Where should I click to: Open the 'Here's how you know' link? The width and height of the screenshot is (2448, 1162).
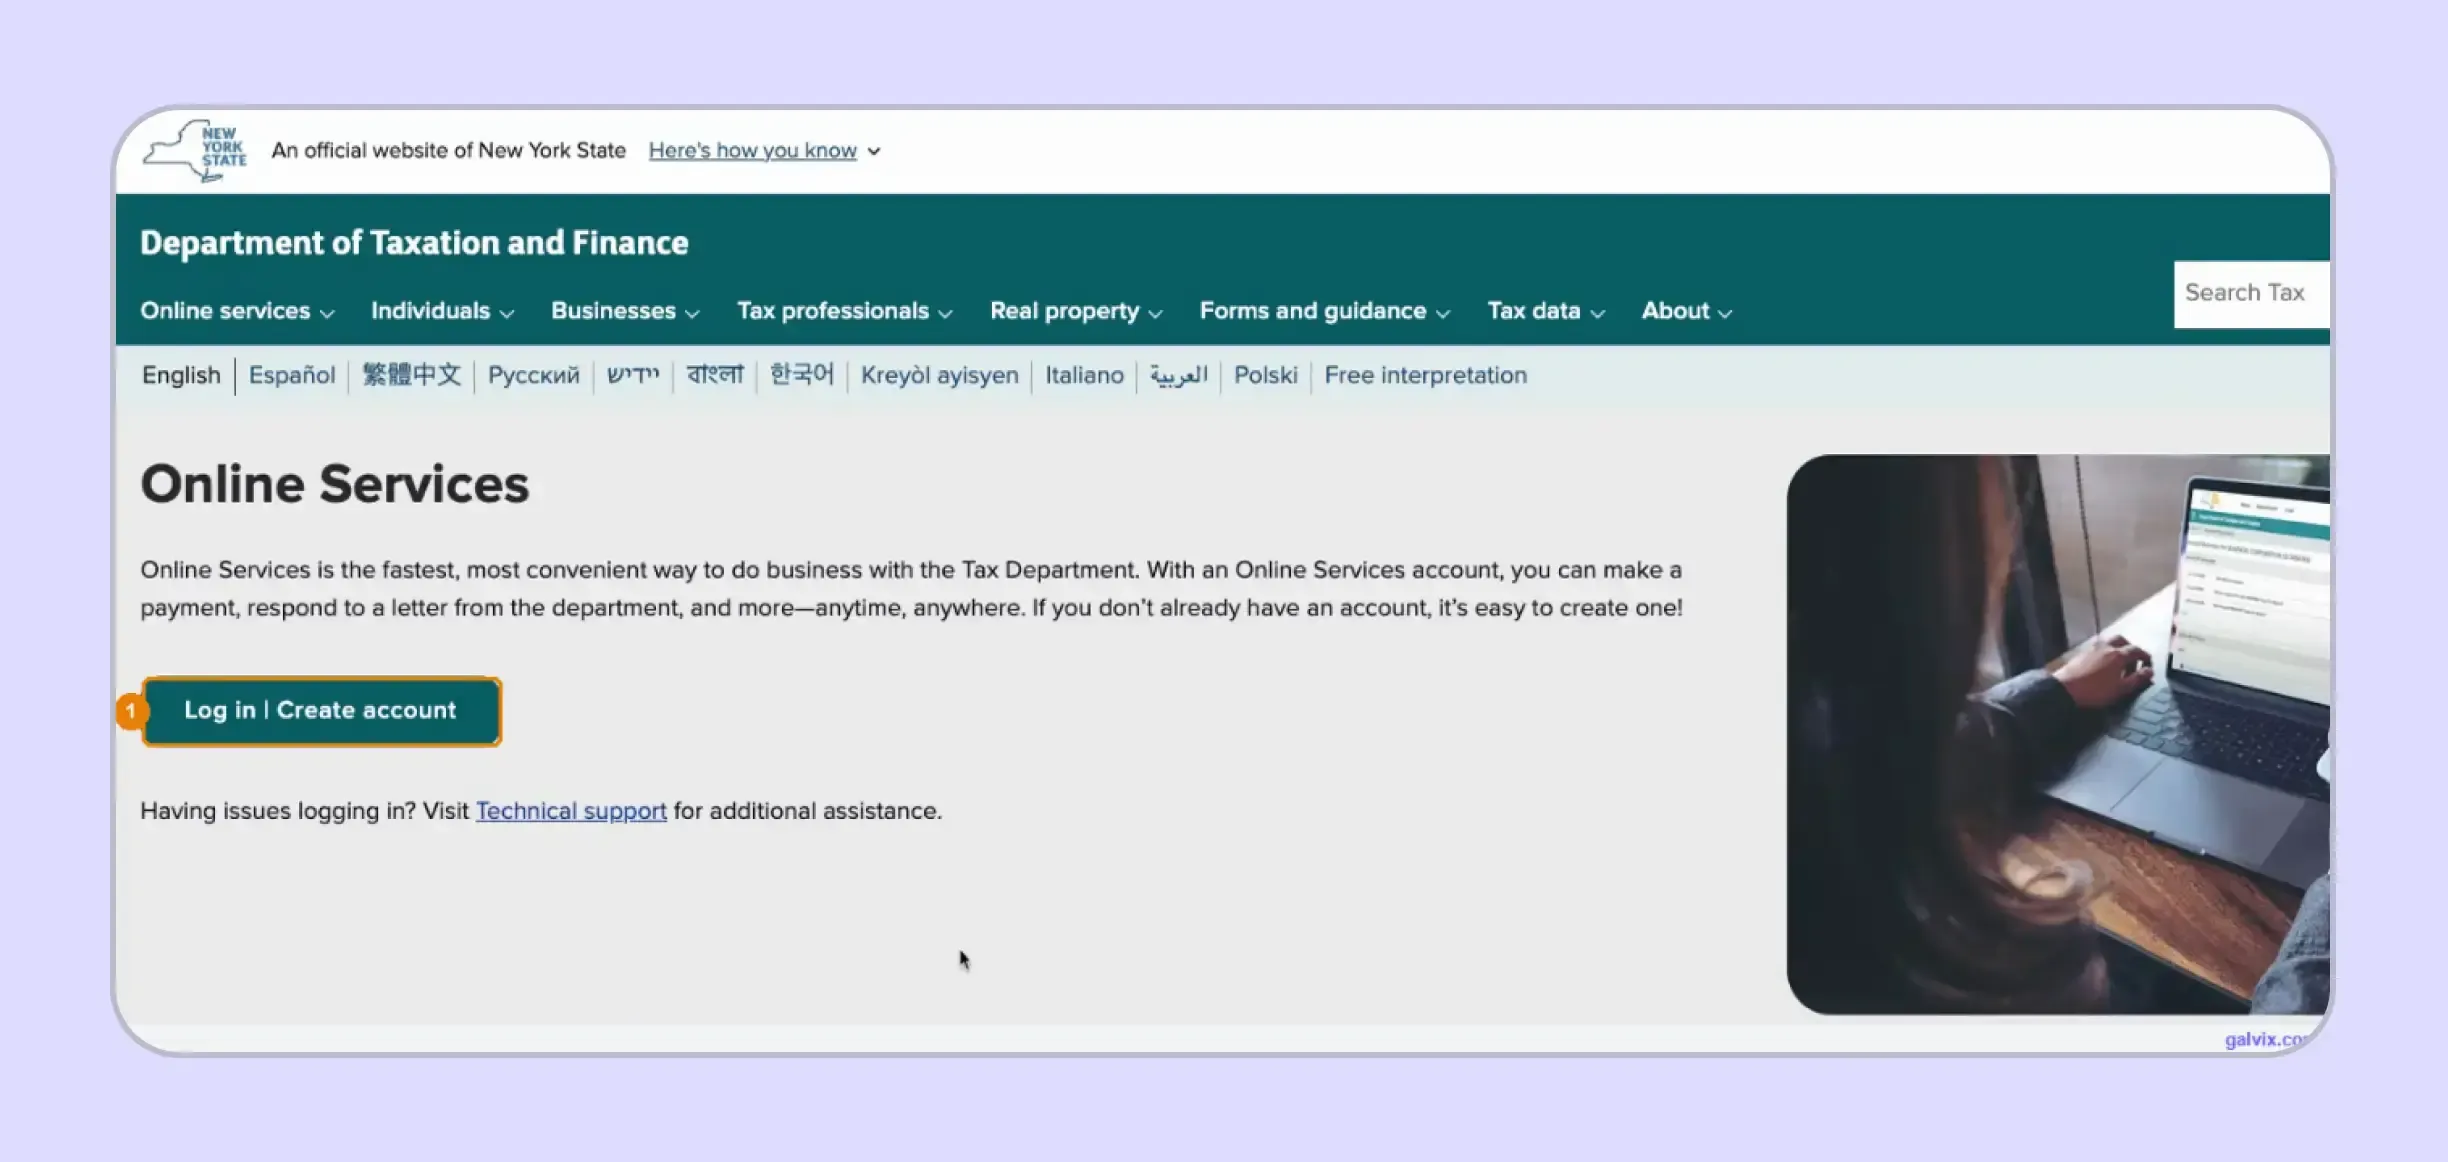pyautogui.click(x=752, y=150)
